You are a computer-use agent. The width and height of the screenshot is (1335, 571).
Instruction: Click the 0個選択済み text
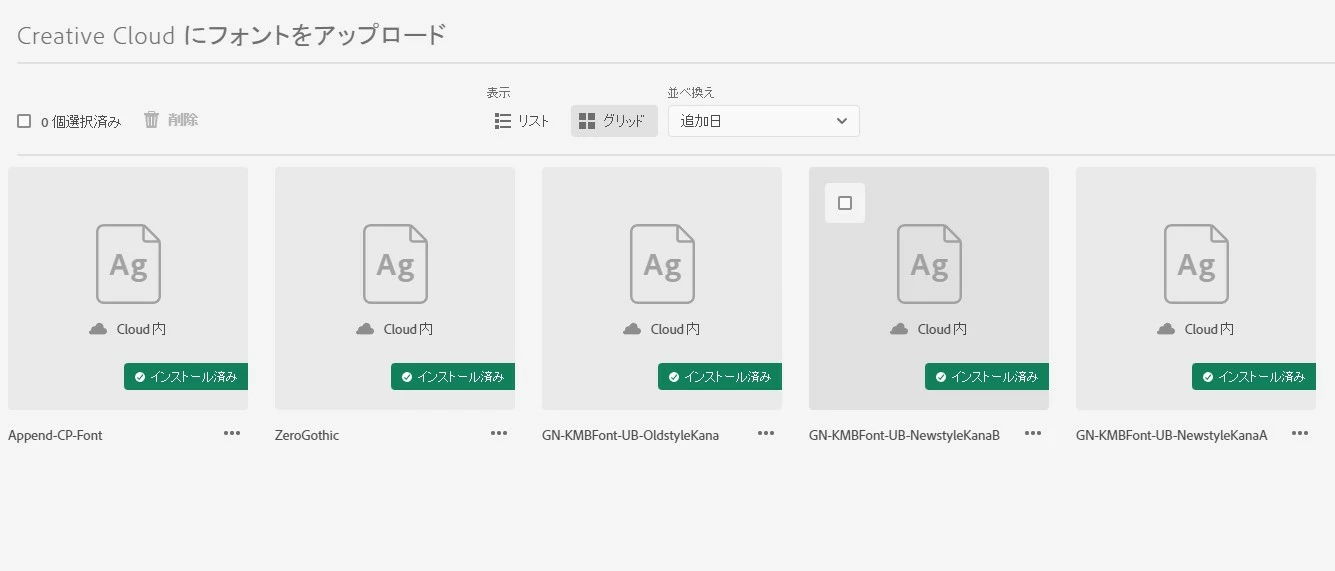tap(81, 122)
